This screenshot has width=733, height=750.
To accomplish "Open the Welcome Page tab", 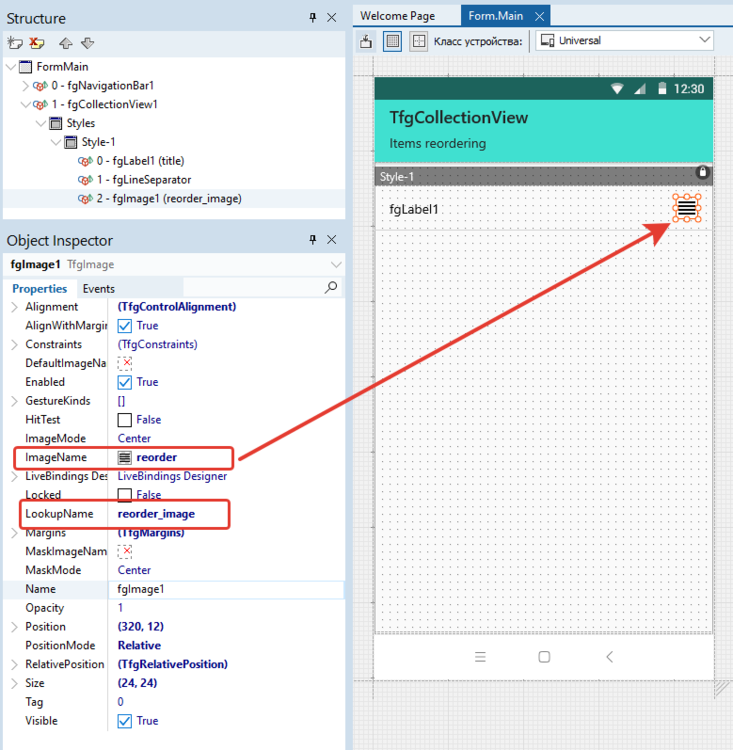I will point(397,16).
